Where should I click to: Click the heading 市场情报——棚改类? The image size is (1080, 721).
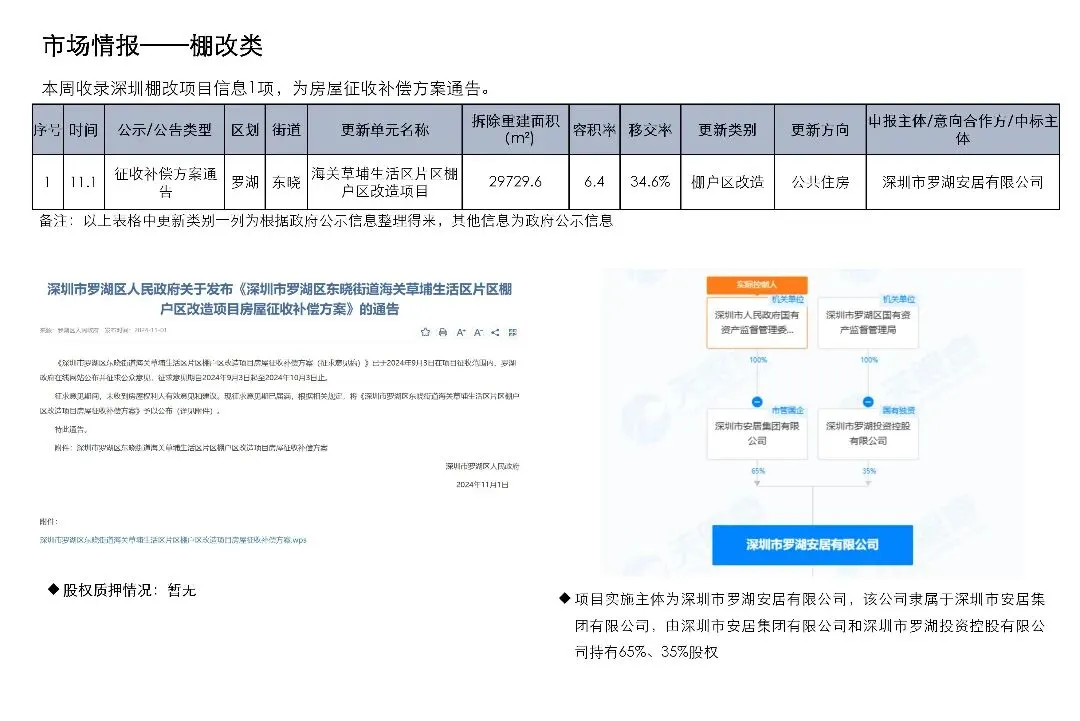pyautogui.click(x=153, y=45)
